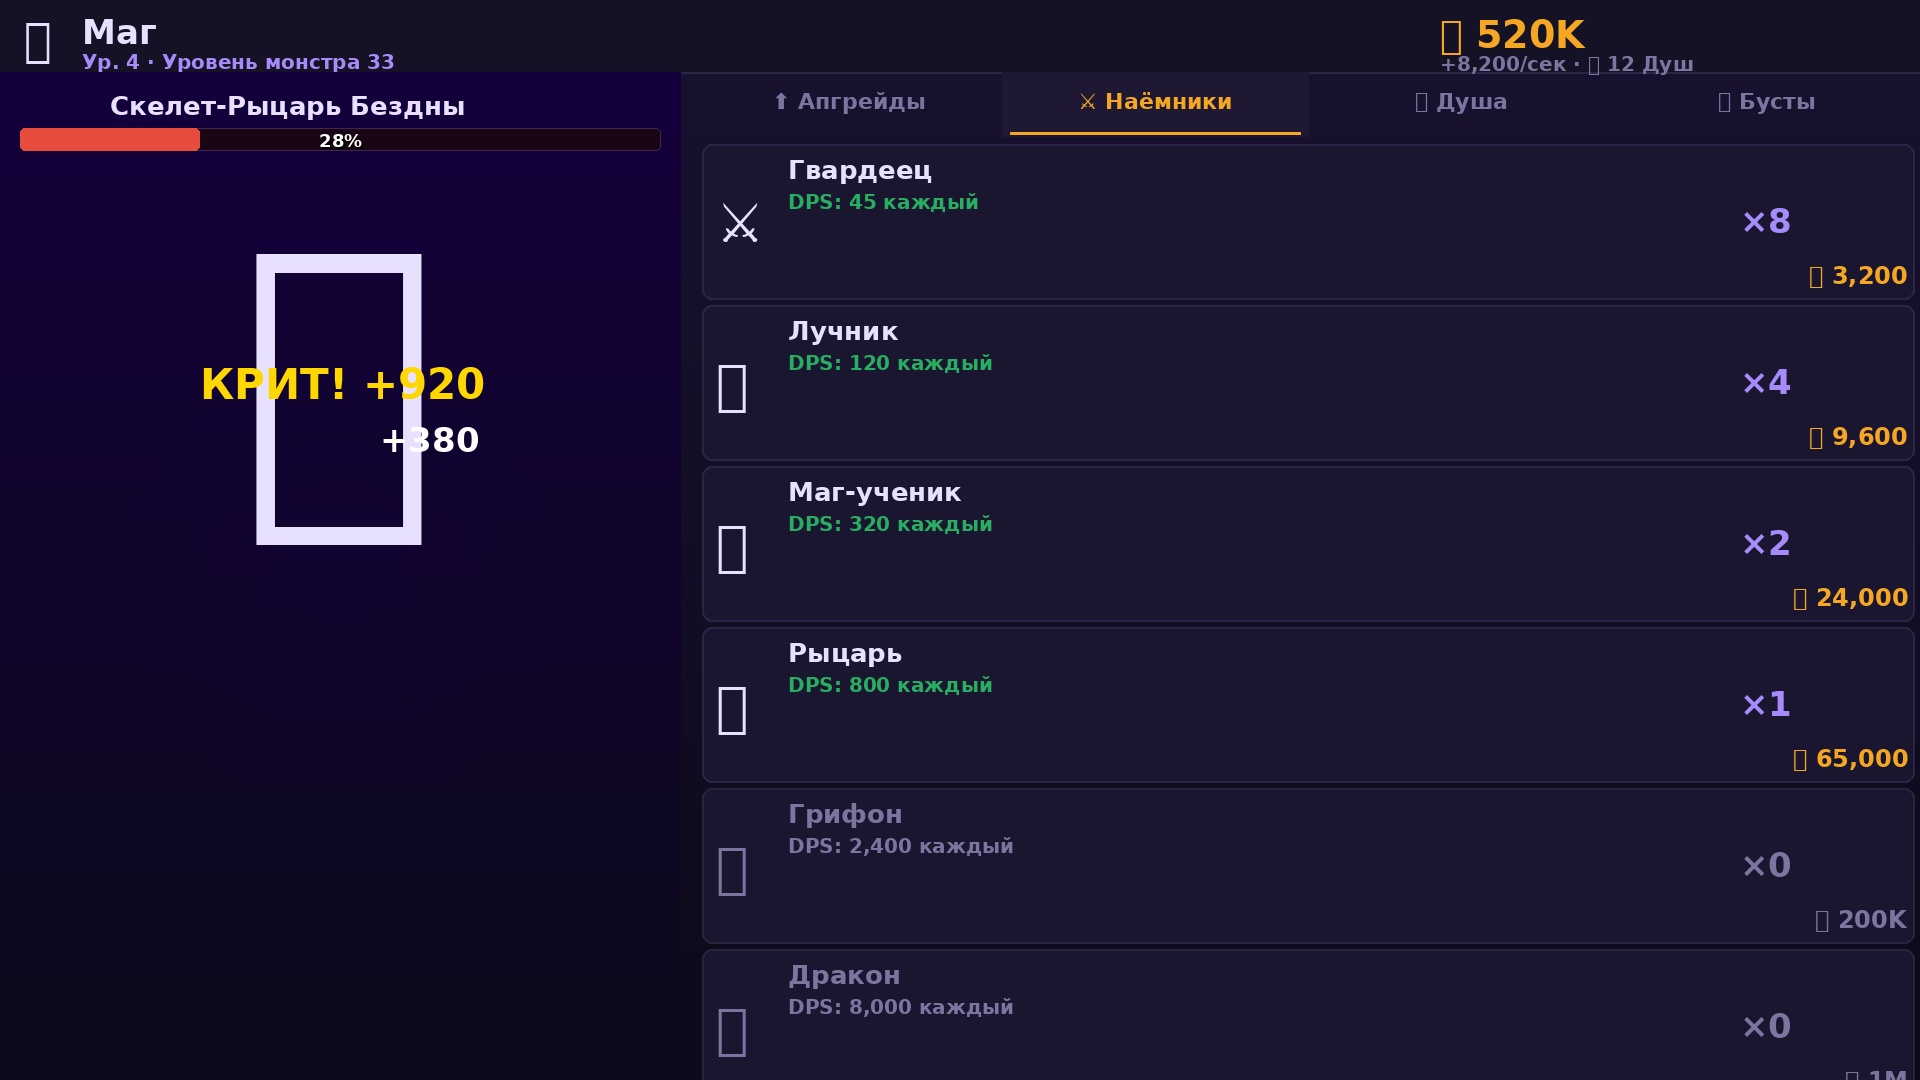Click the Грифон 200K price label
1920x1080 pixels.
pos(1862,919)
